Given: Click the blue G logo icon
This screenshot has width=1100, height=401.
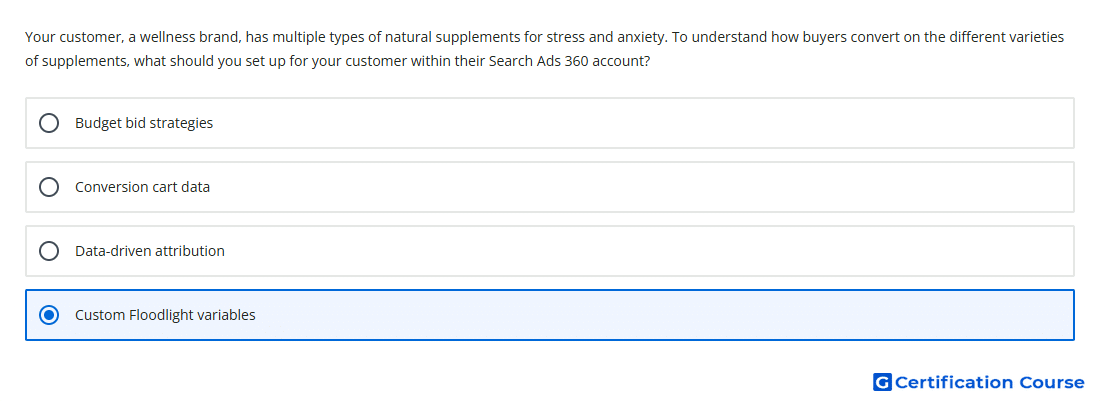Looking at the screenshot, I should click(x=882, y=382).
